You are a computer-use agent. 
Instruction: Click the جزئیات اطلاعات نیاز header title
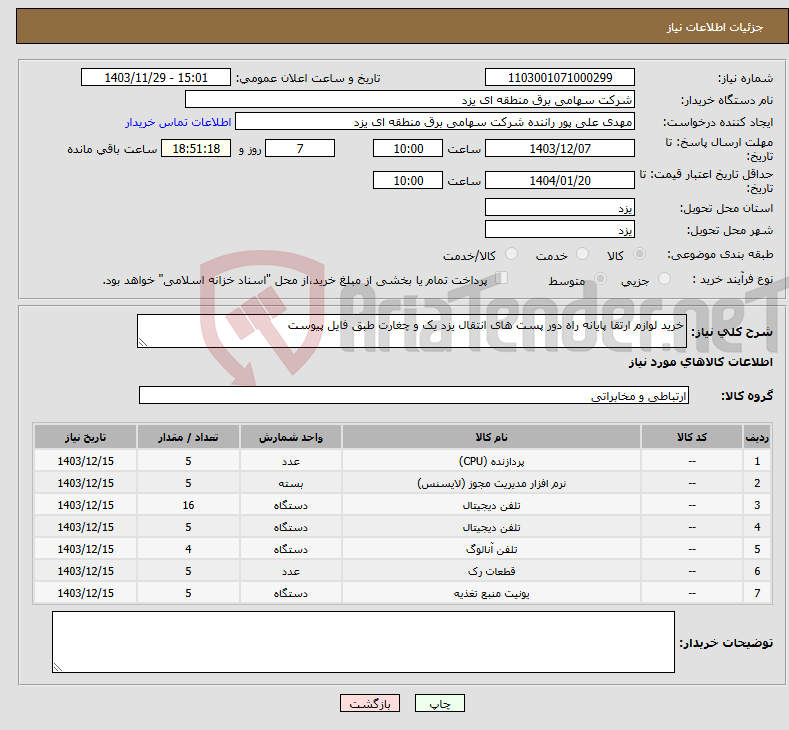tap(715, 27)
